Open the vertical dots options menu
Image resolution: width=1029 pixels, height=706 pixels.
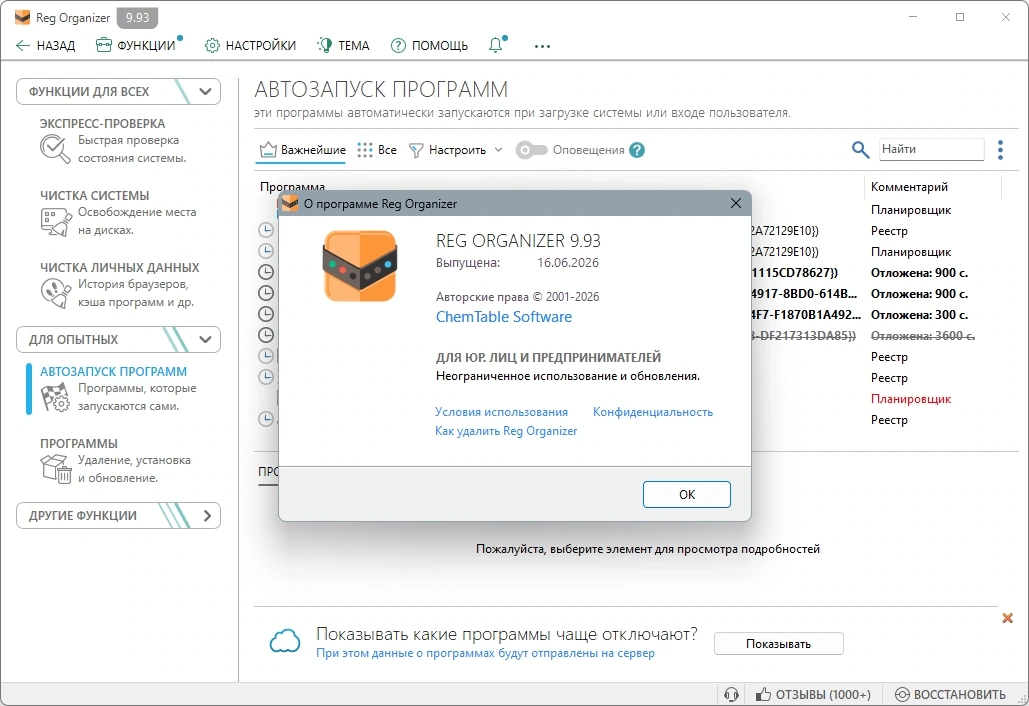tap(1000, 150)
